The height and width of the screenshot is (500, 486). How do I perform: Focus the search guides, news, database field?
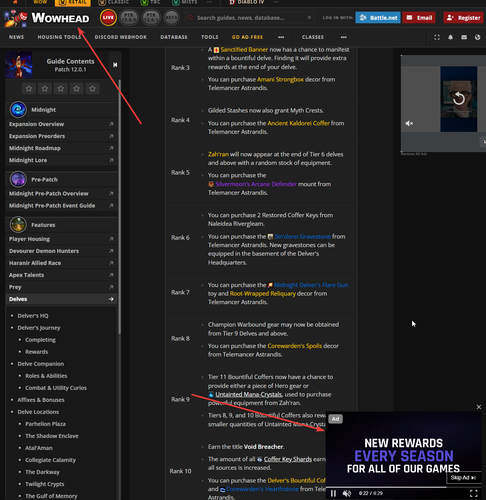[x=249, y=18]
